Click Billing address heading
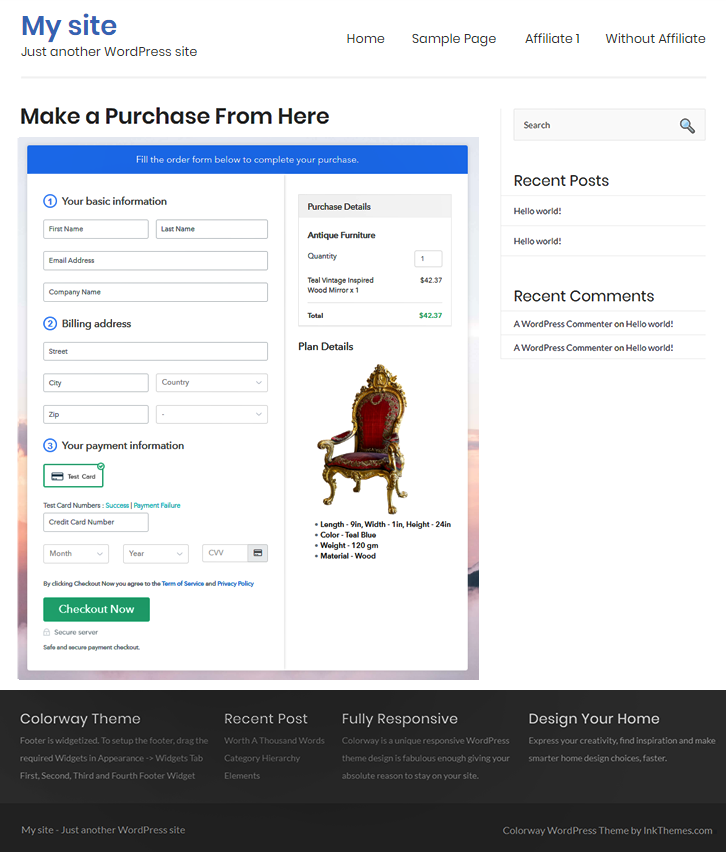The height and width of the screenshot is (852, 726). [96, 324]
